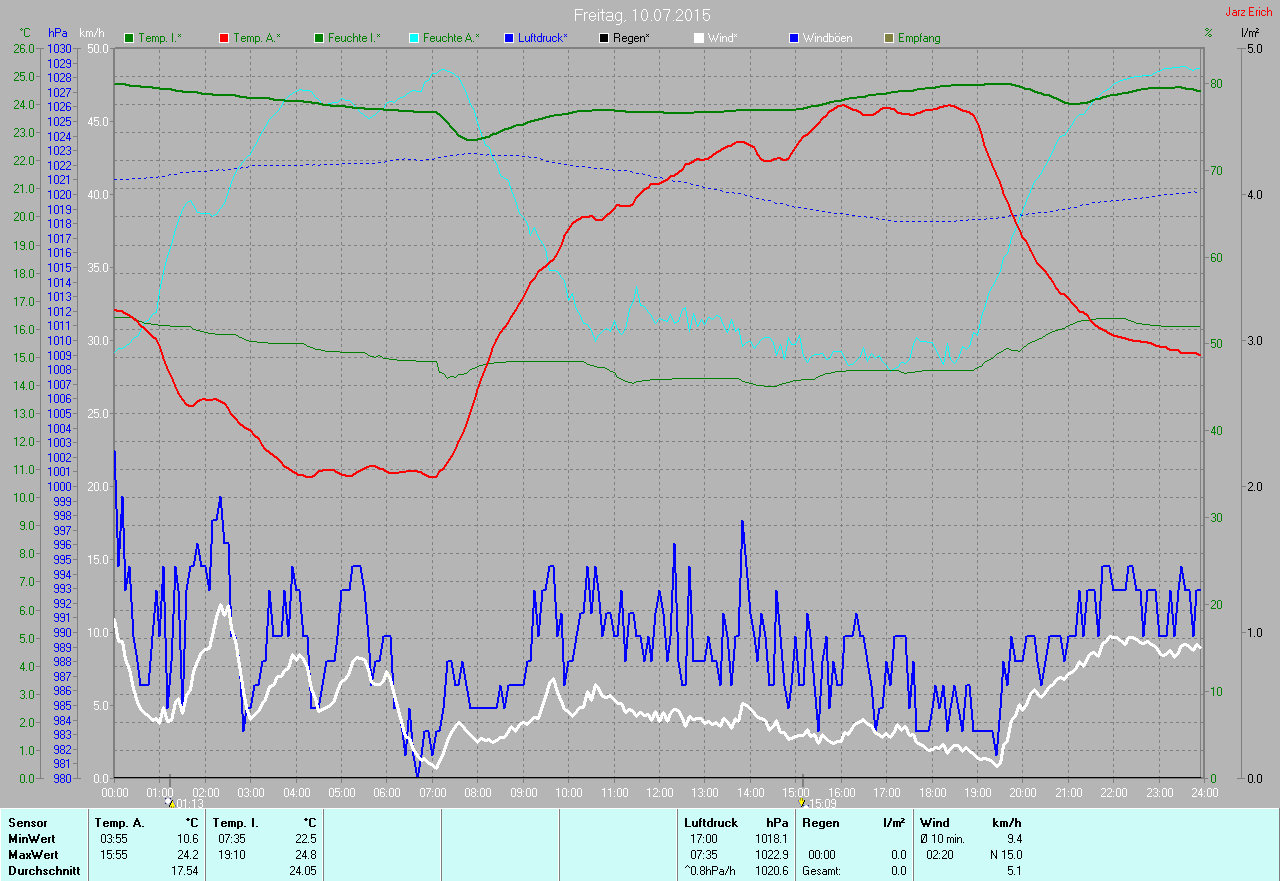This screenshot has width=1280, height=881.
Task: Click the Wind table header
Action: (934, 823)
